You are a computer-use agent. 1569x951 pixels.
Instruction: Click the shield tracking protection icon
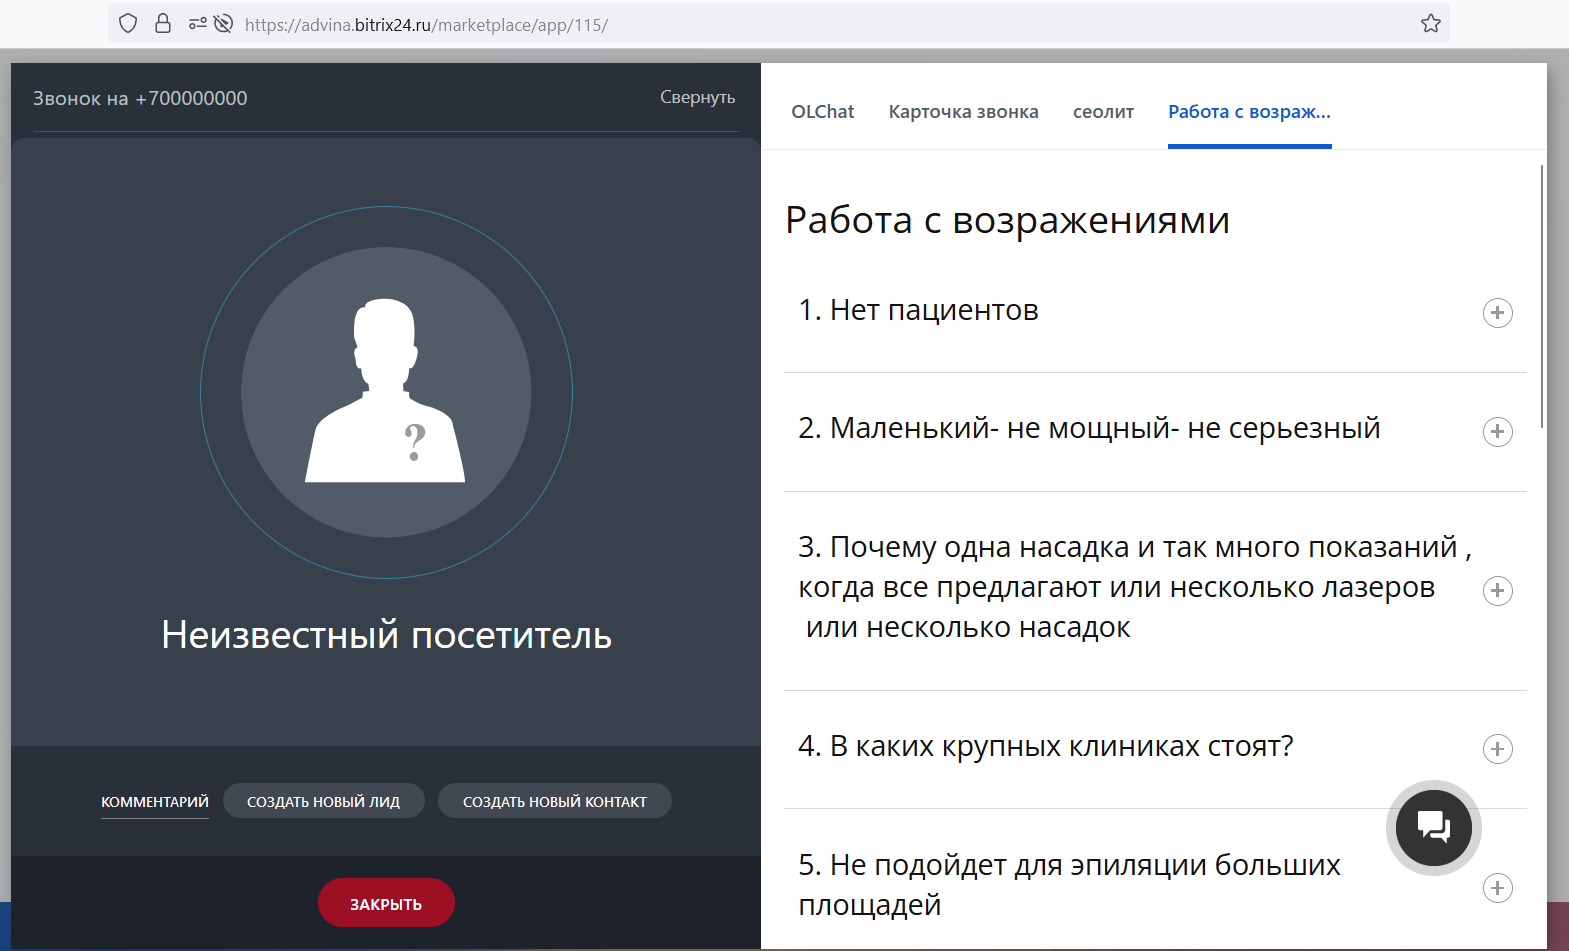click(128, 24)
